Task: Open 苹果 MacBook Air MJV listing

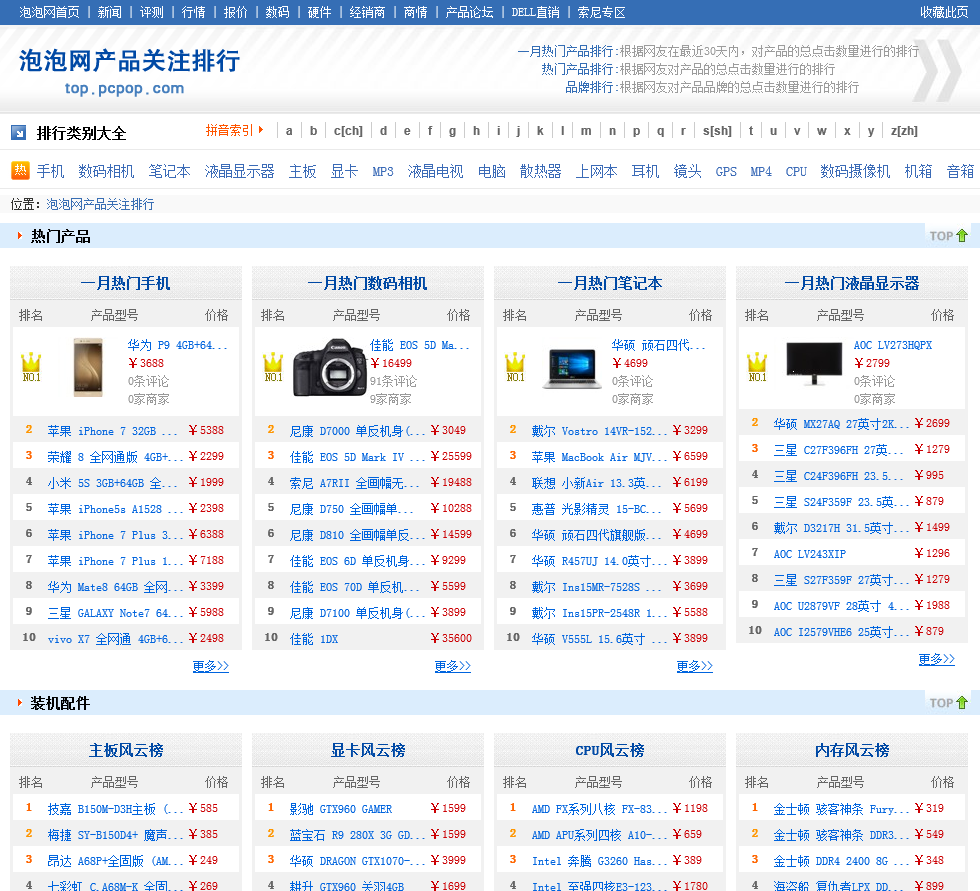Action: (x=599, y=457)
